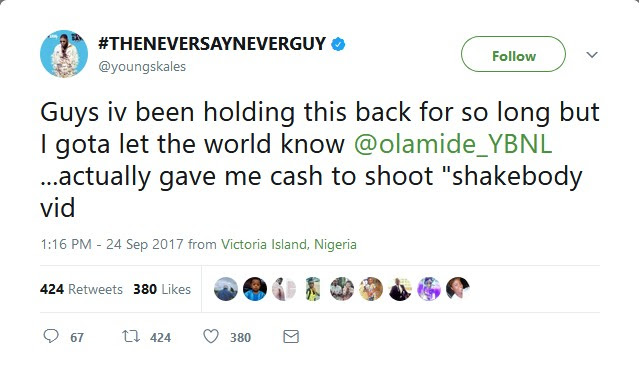Open the @olamide_YBNL mention link
This screenshot has height=372, width=639.
[453, 144]
